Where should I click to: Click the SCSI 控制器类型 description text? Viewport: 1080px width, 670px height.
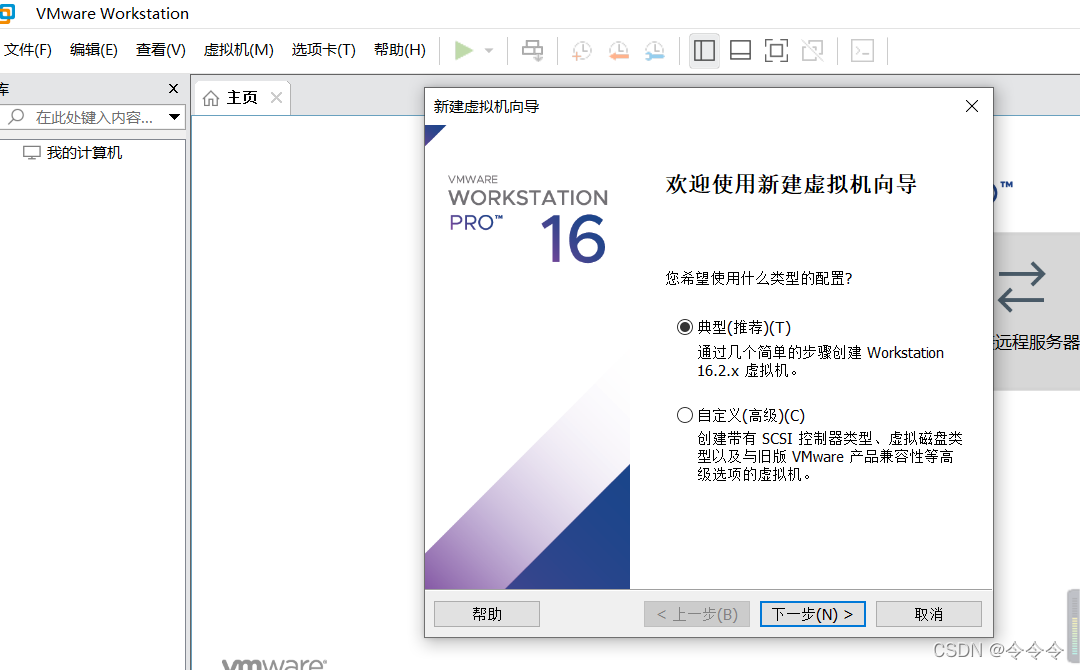point(829,457)
